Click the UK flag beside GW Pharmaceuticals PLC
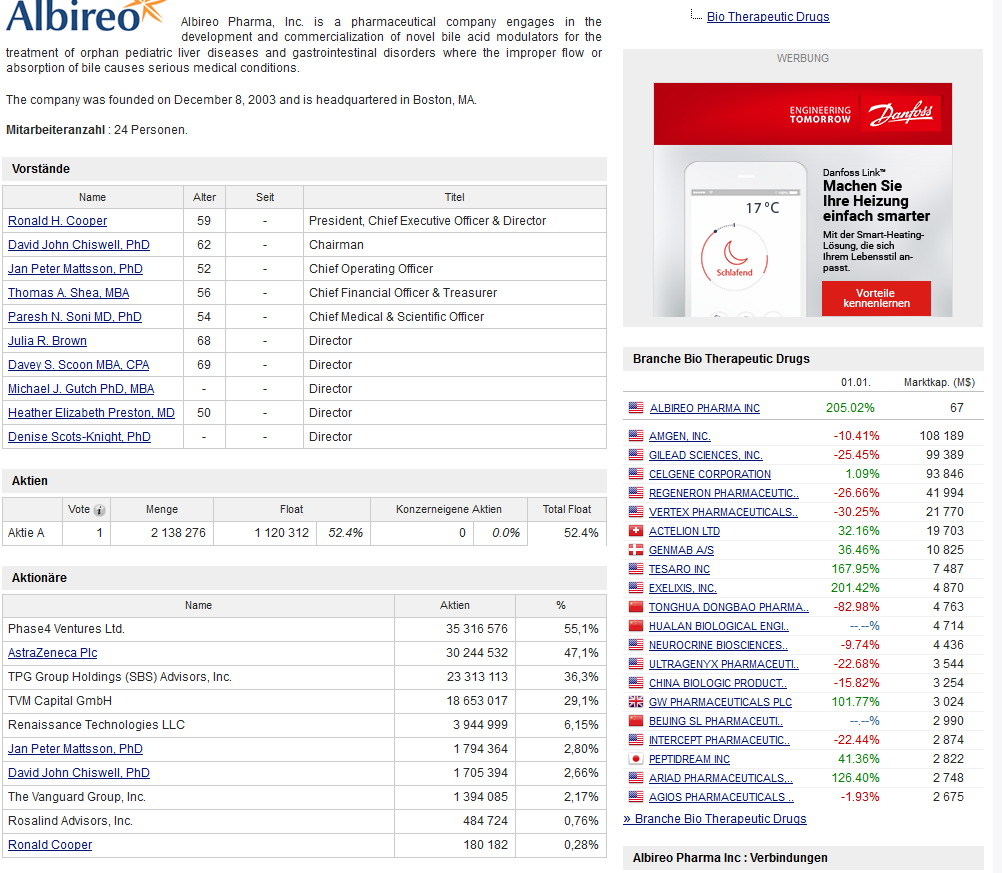Viewport: 1002px width, 873px height. (x=636, y=702)
